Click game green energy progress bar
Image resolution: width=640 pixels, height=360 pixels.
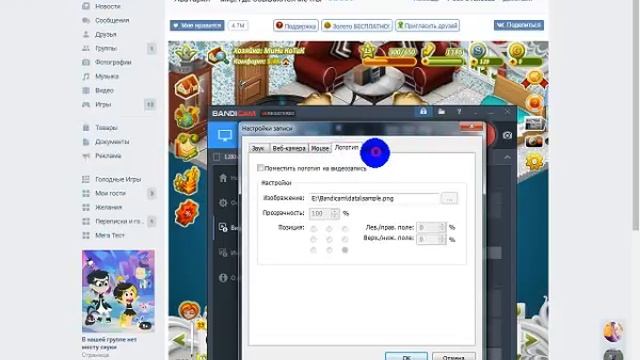tap(443, 62)
